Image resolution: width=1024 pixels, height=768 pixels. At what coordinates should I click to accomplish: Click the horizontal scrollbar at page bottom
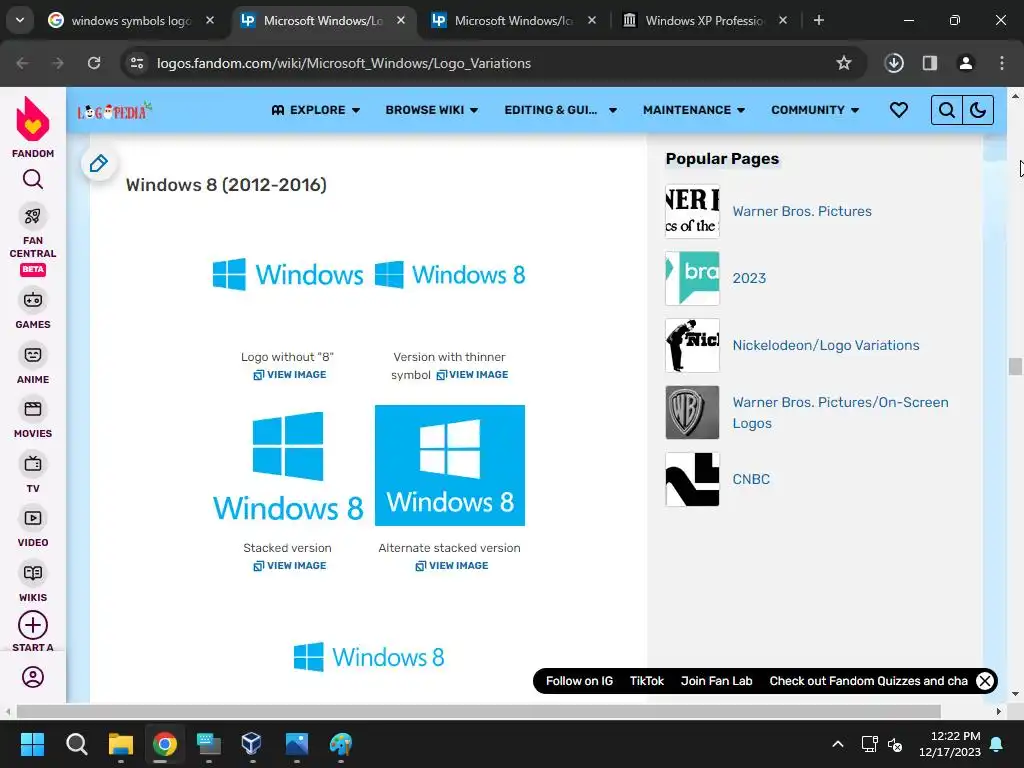(x=478, y=711)
